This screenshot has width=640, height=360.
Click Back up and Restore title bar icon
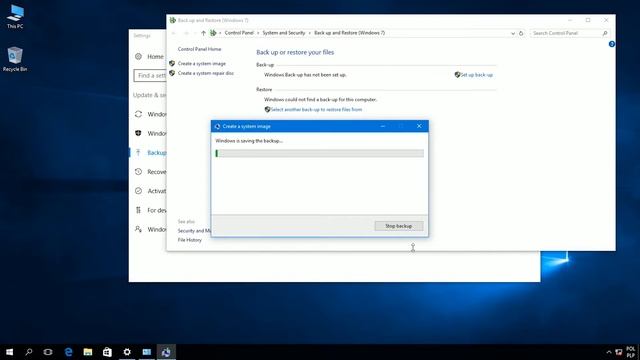(x=173, y=20)
